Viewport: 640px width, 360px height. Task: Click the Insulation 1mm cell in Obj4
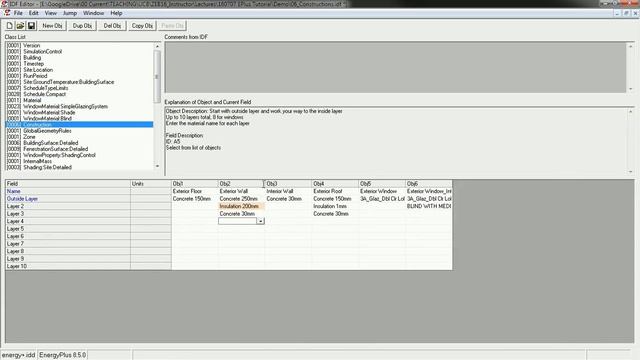(335, 206)
